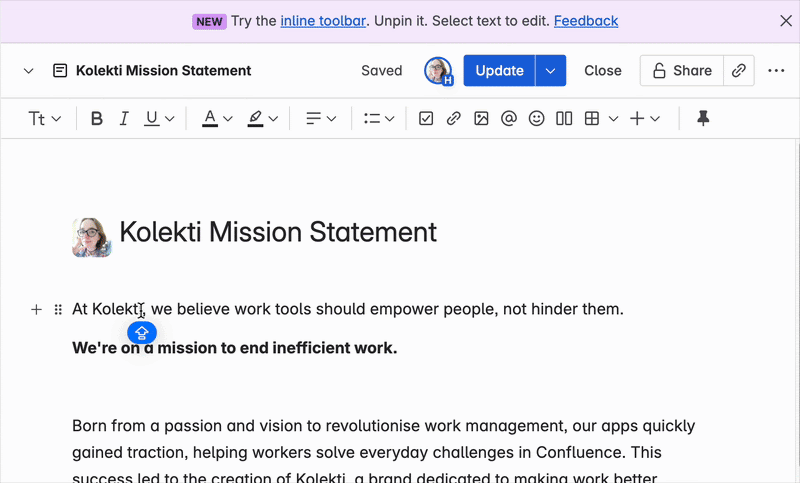Click the plus icon beside first paragraph
Image resolution: width=800 pixels, height=483 pixels.
click(36, 309)
